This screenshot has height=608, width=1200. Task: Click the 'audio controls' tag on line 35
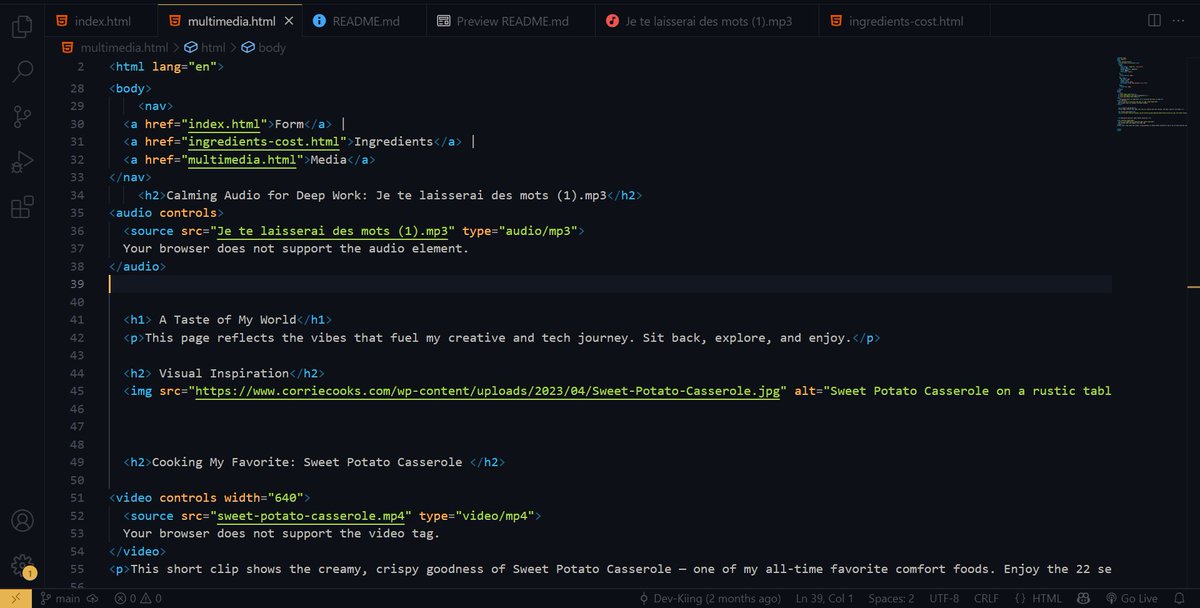point(166,213)
